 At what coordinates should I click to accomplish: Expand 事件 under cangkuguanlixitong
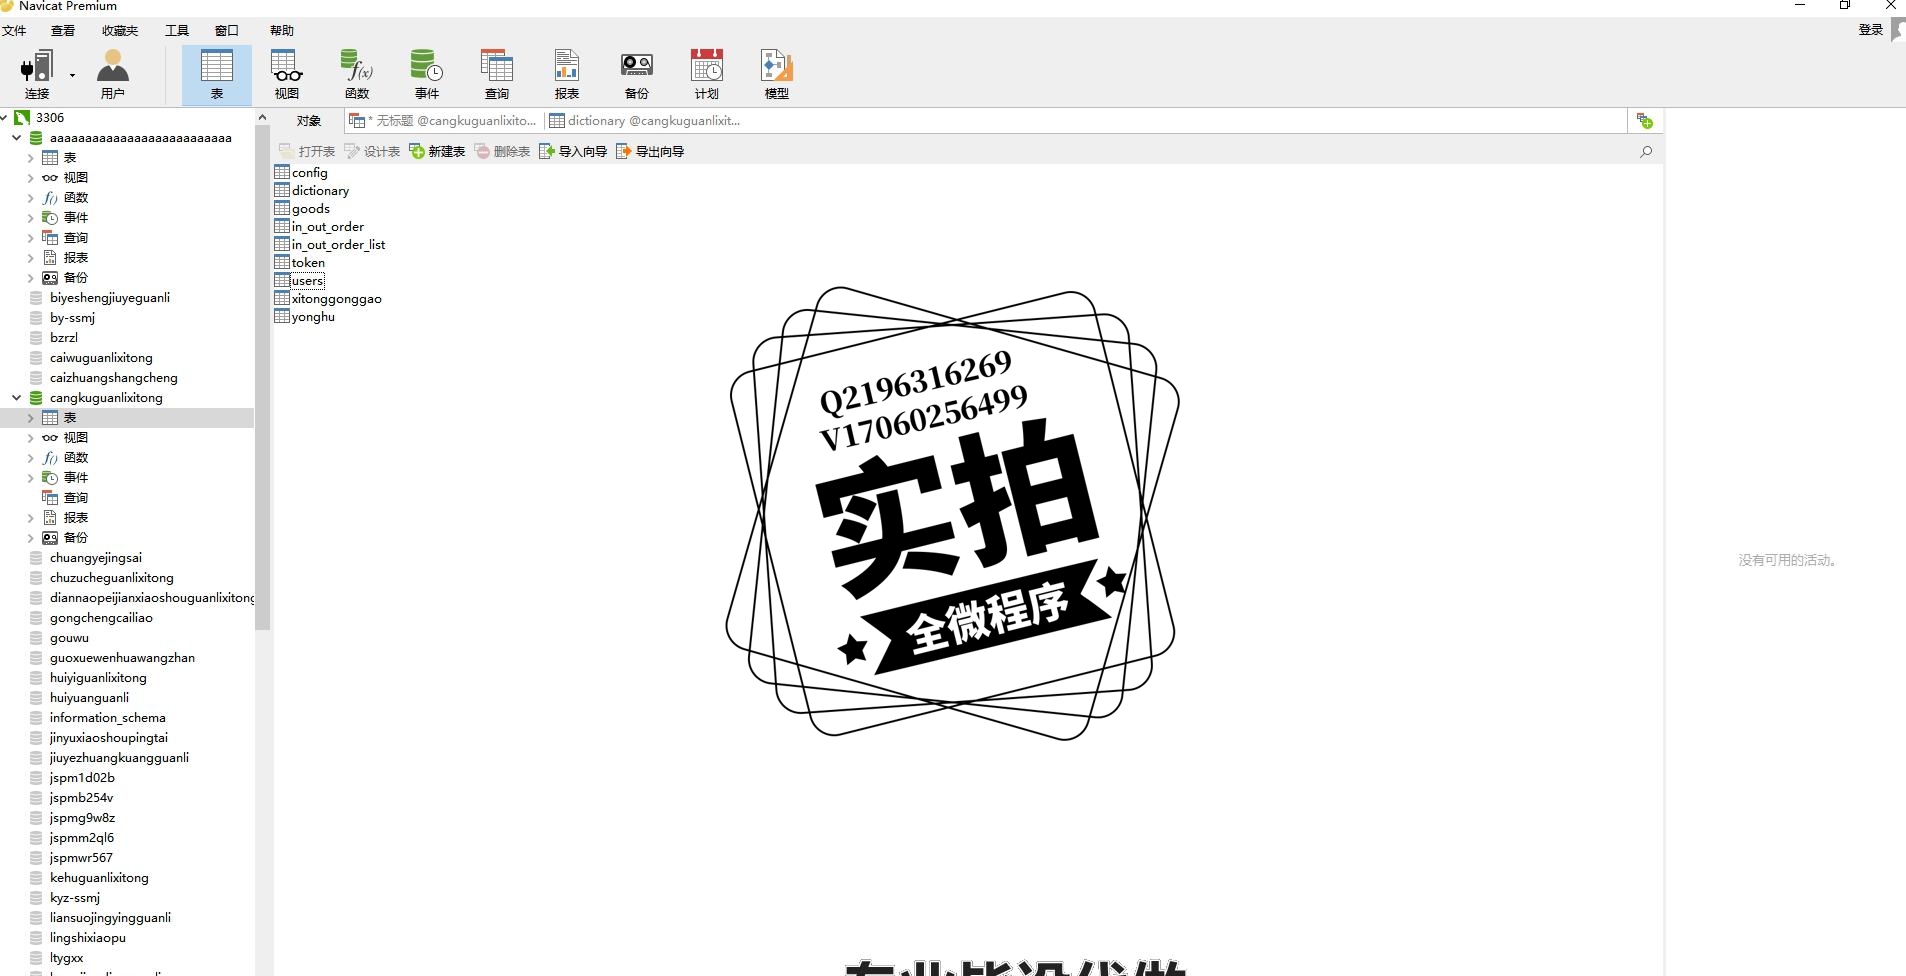coord(31,478)
